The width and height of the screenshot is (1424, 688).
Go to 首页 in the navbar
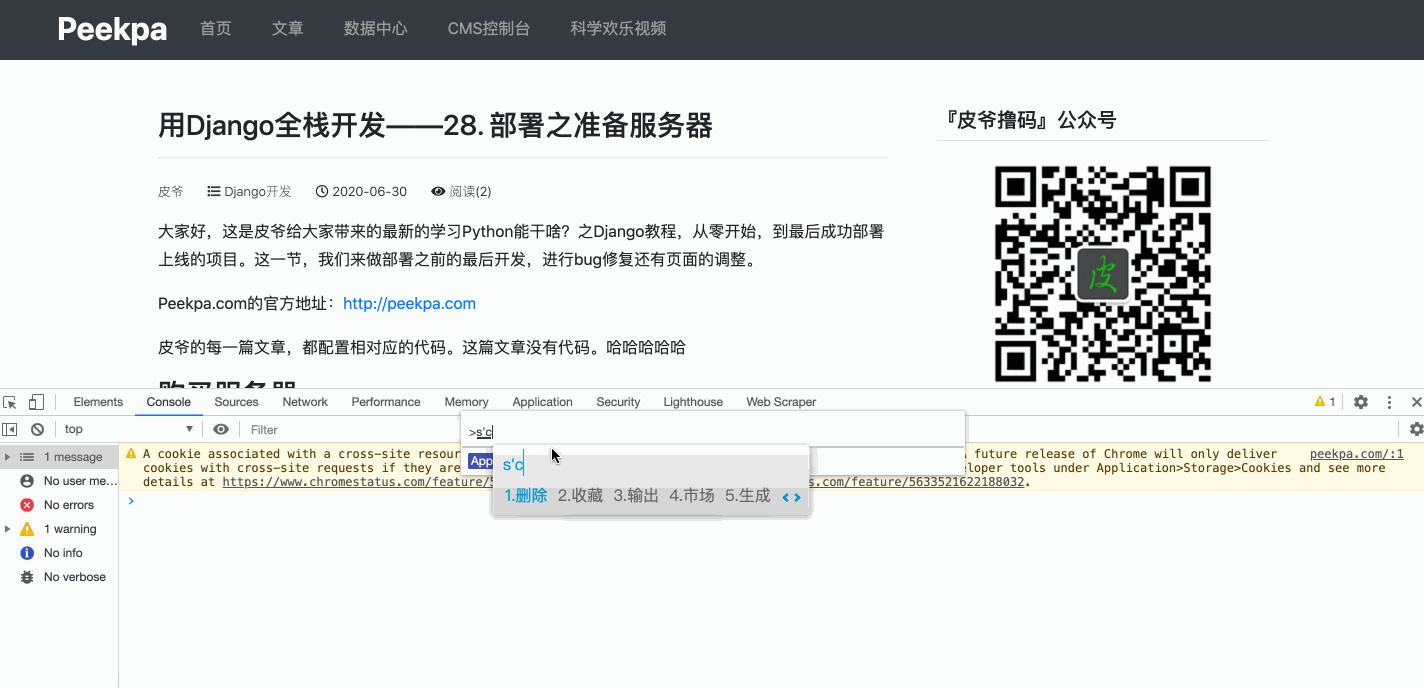click(216, 29)
